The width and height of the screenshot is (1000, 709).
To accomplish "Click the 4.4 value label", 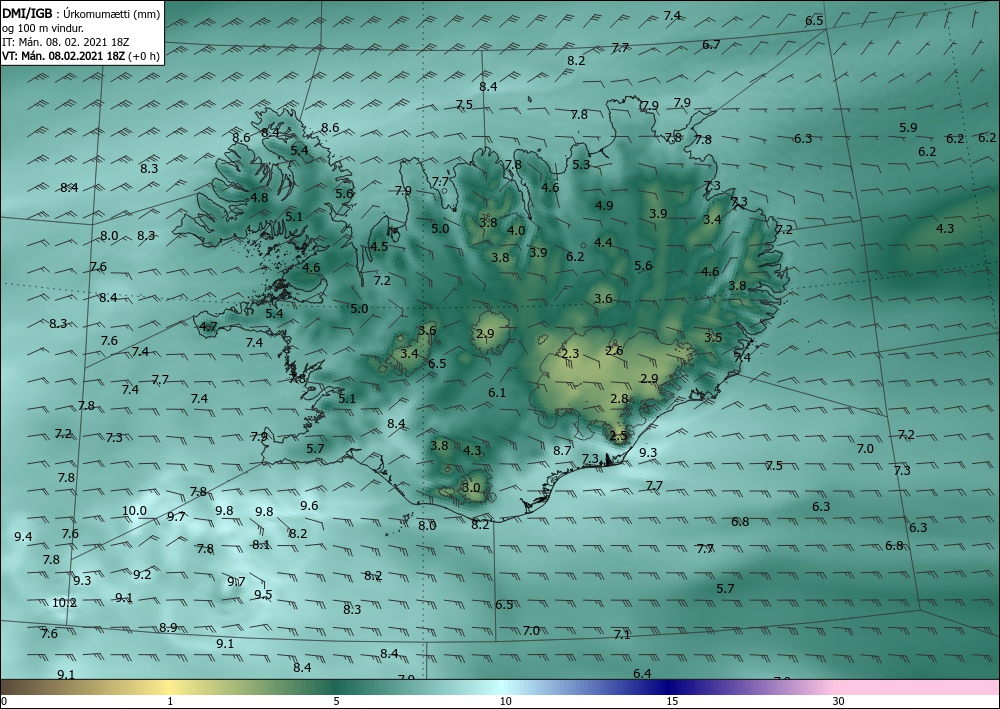I will 603,242.
